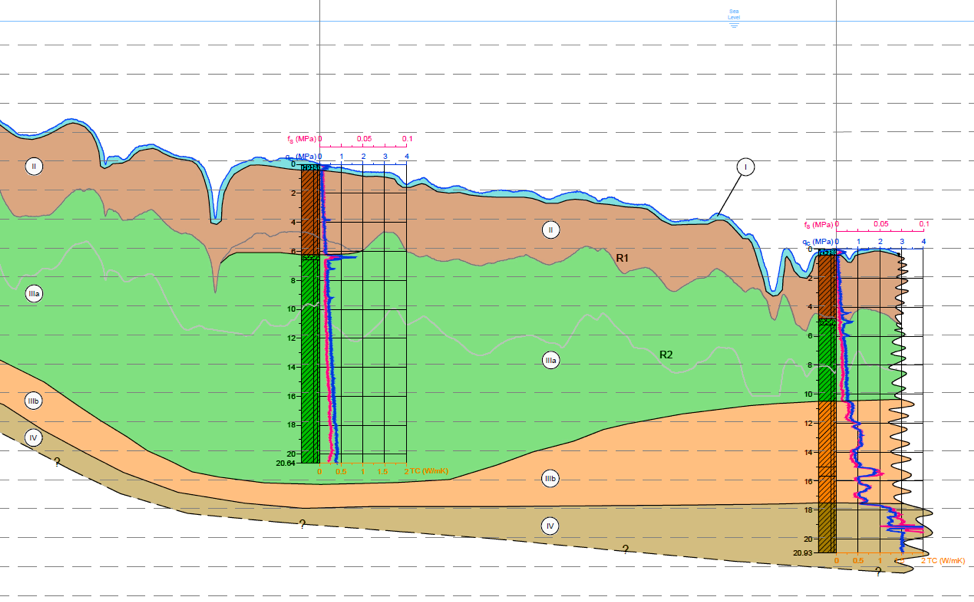Select the right borehole's TC (W/mK) axis label
The width and height of the screenshot is (974, 602).
click(946, 561)
